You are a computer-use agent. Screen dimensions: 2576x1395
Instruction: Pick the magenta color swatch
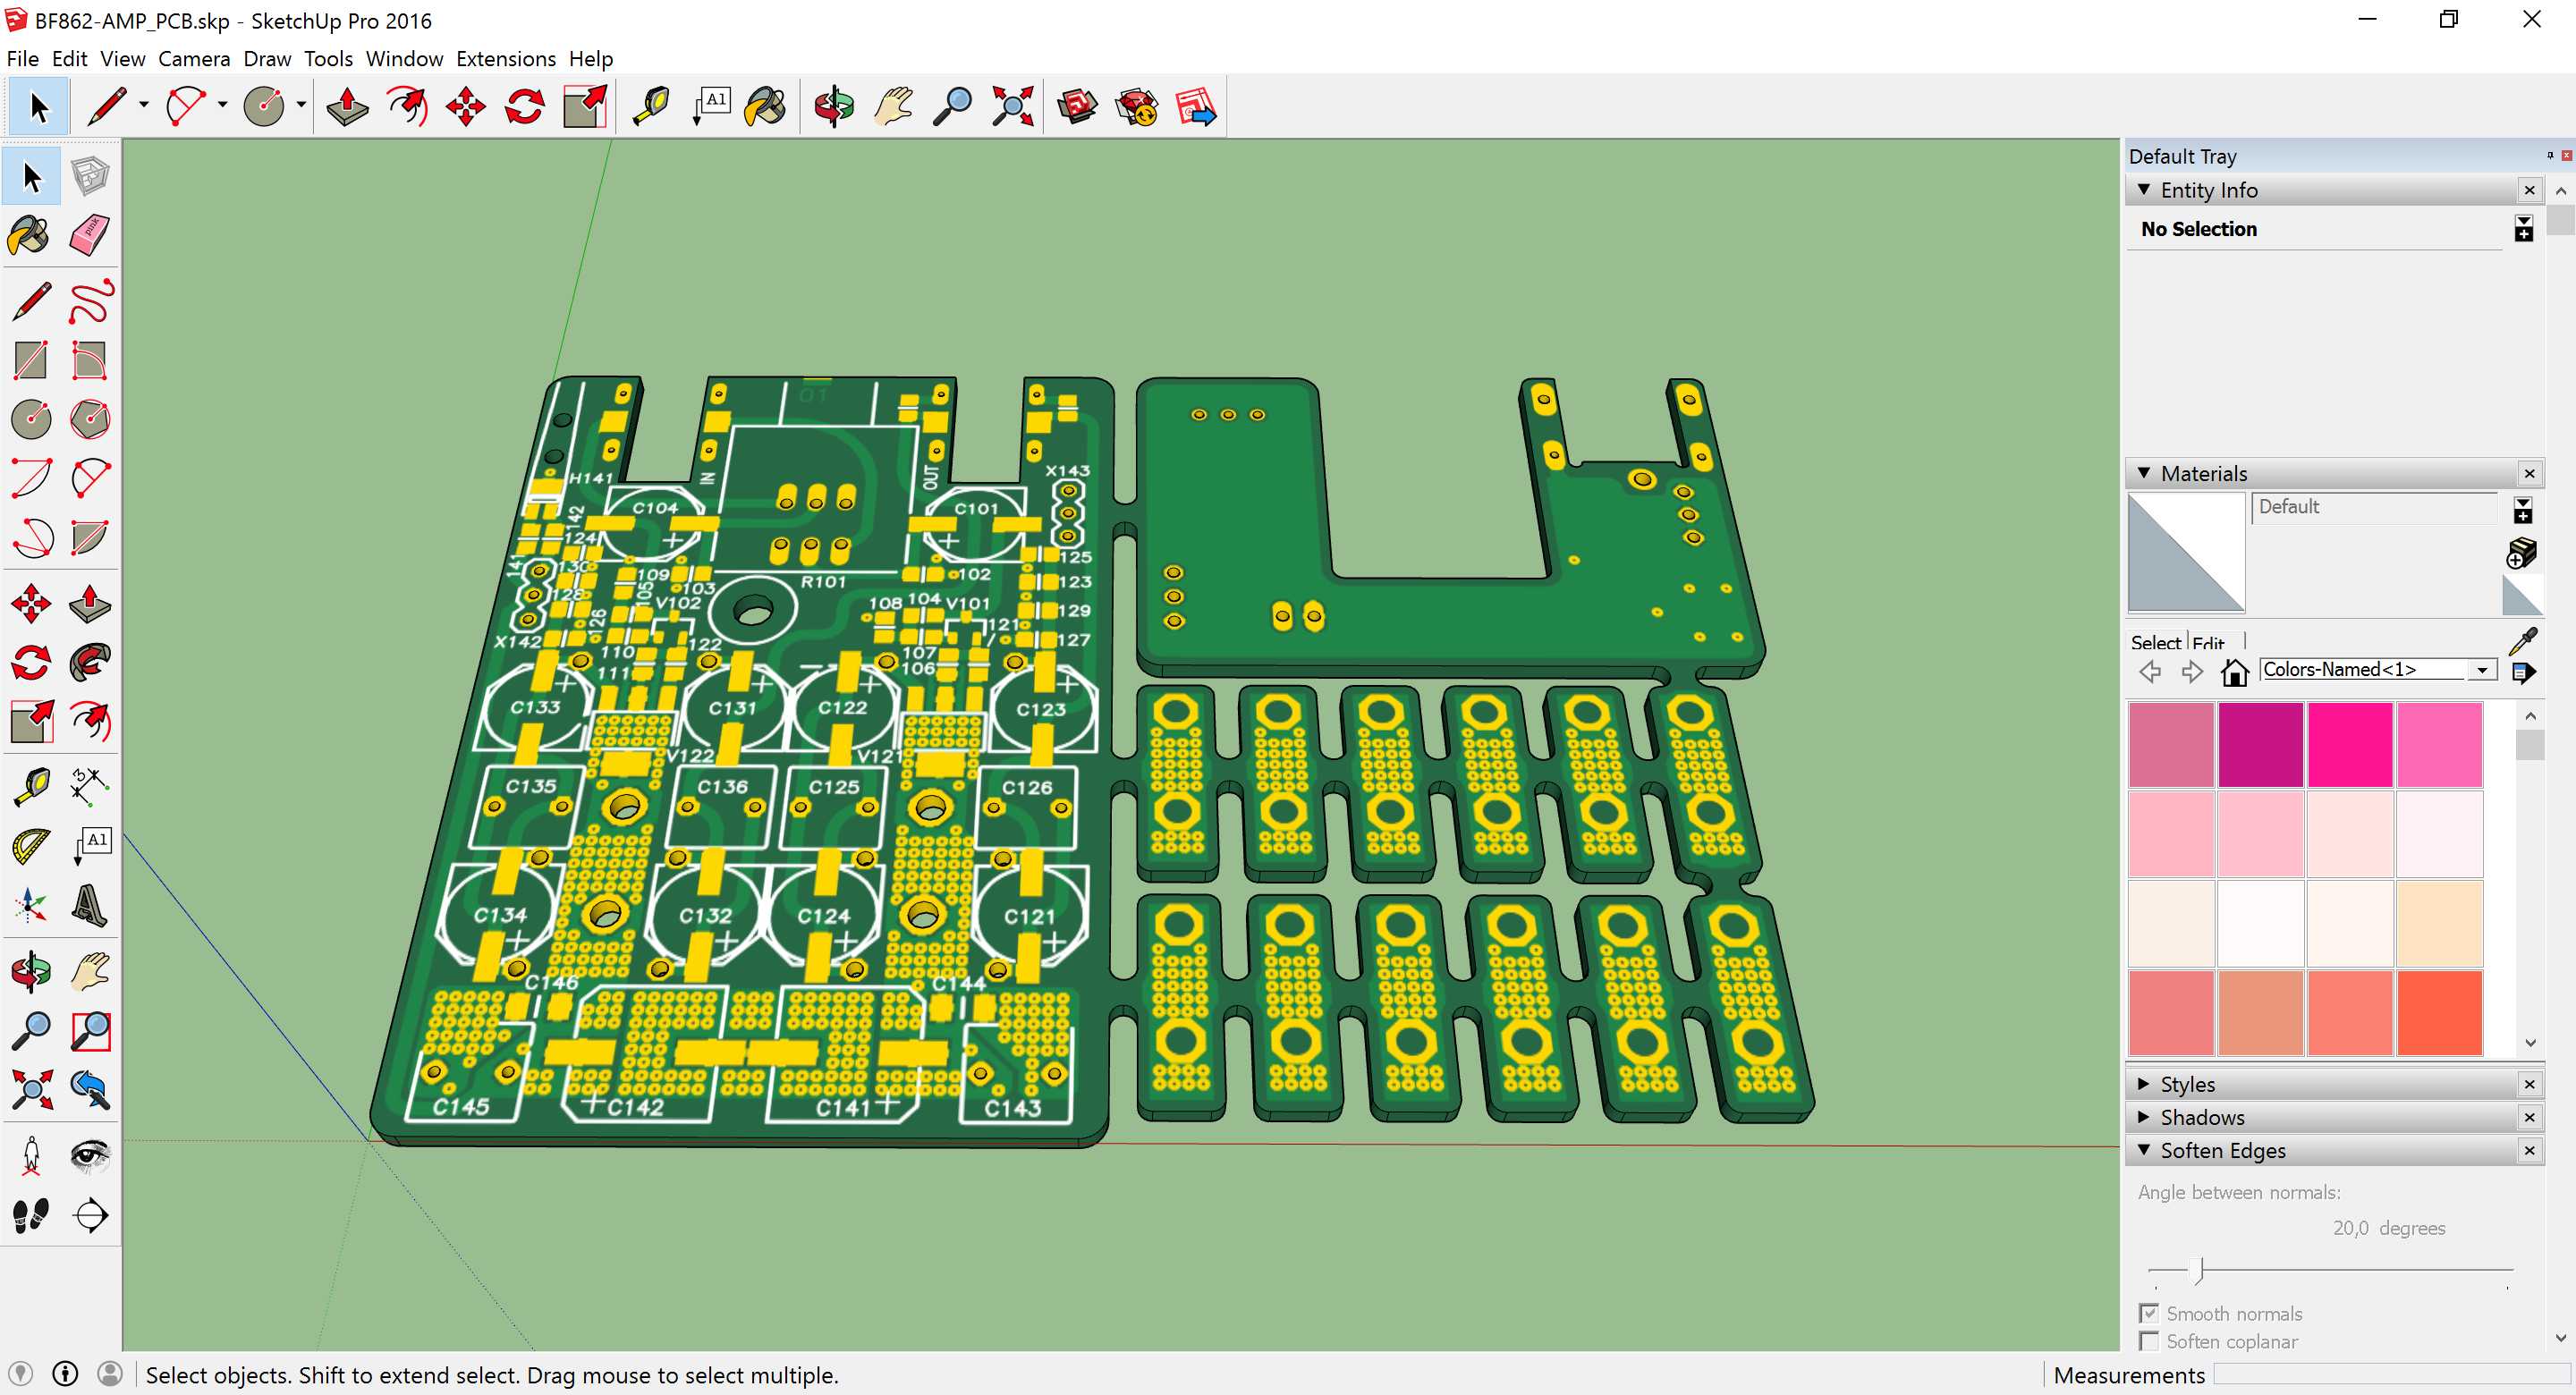pos(2261,745)
